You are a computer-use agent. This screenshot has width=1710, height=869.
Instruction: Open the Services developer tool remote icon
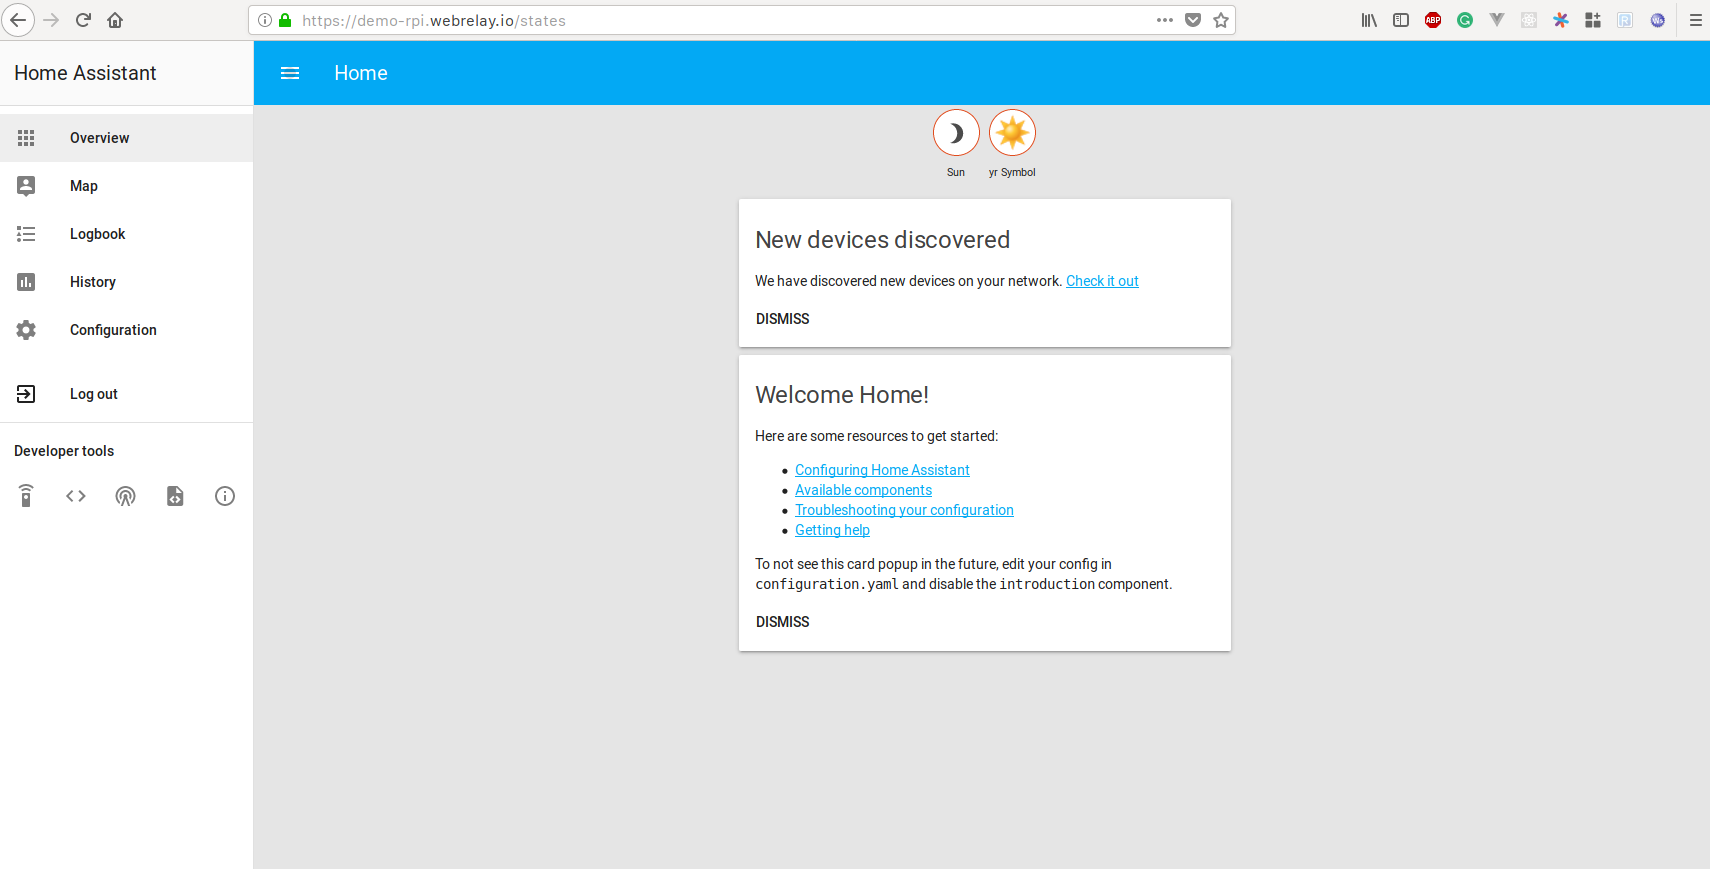coord(26,496)
